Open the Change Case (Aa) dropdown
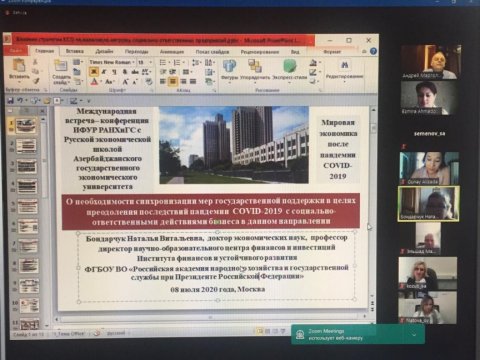This screenshot has width=480, height=360. pyautogui.click(x=110, y=82)
